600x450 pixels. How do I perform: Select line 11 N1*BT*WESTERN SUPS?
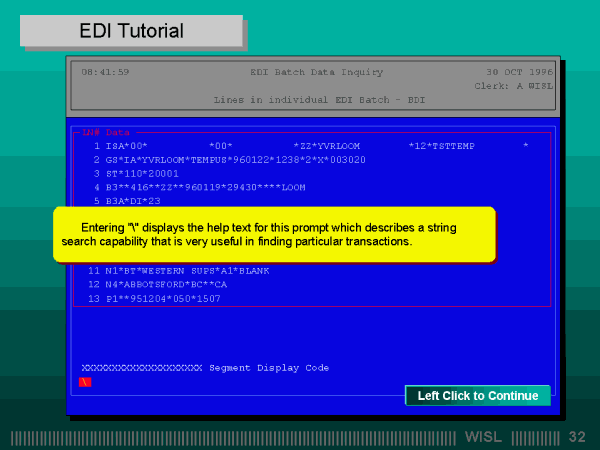coord(177,271)
